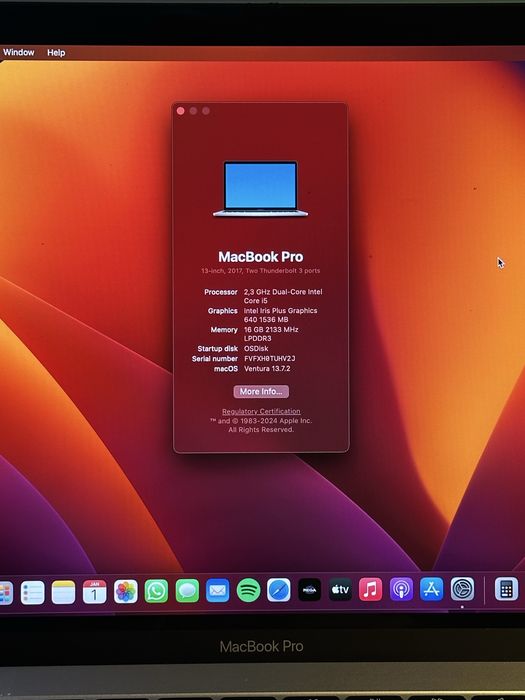
Task: Open Reminders from the dock
Action: pos(33,592)
